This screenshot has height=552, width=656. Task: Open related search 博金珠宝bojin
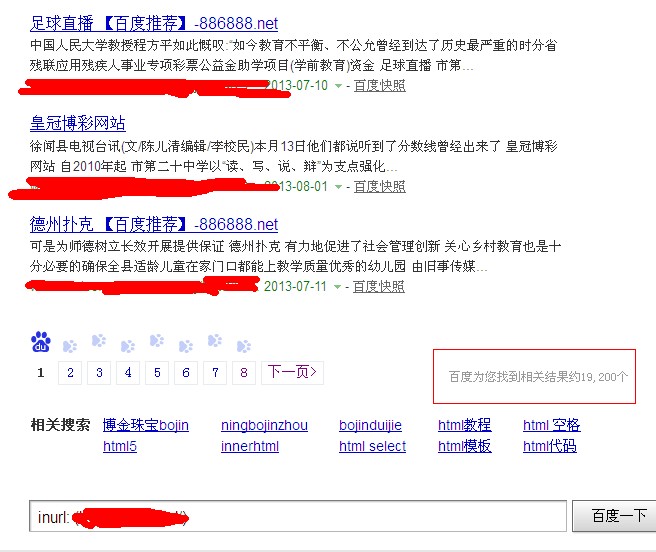tap(146, 425)
